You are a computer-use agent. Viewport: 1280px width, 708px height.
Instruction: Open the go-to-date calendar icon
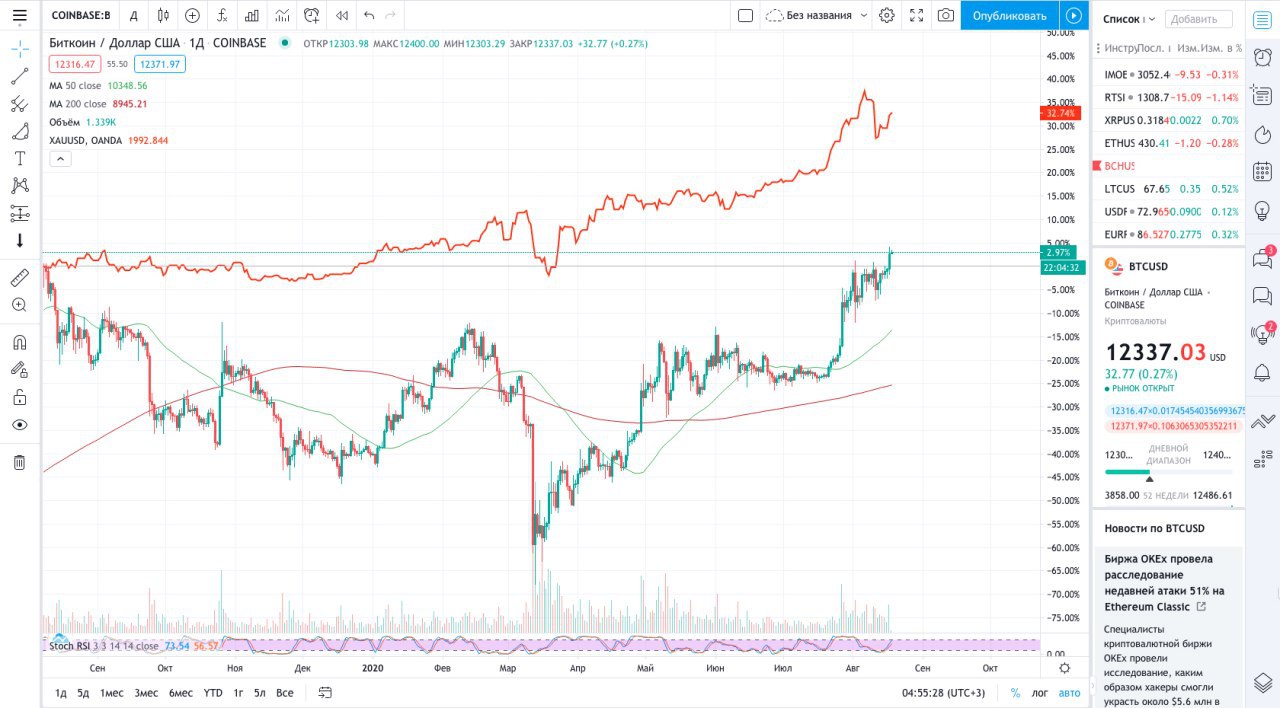[325, 692]
